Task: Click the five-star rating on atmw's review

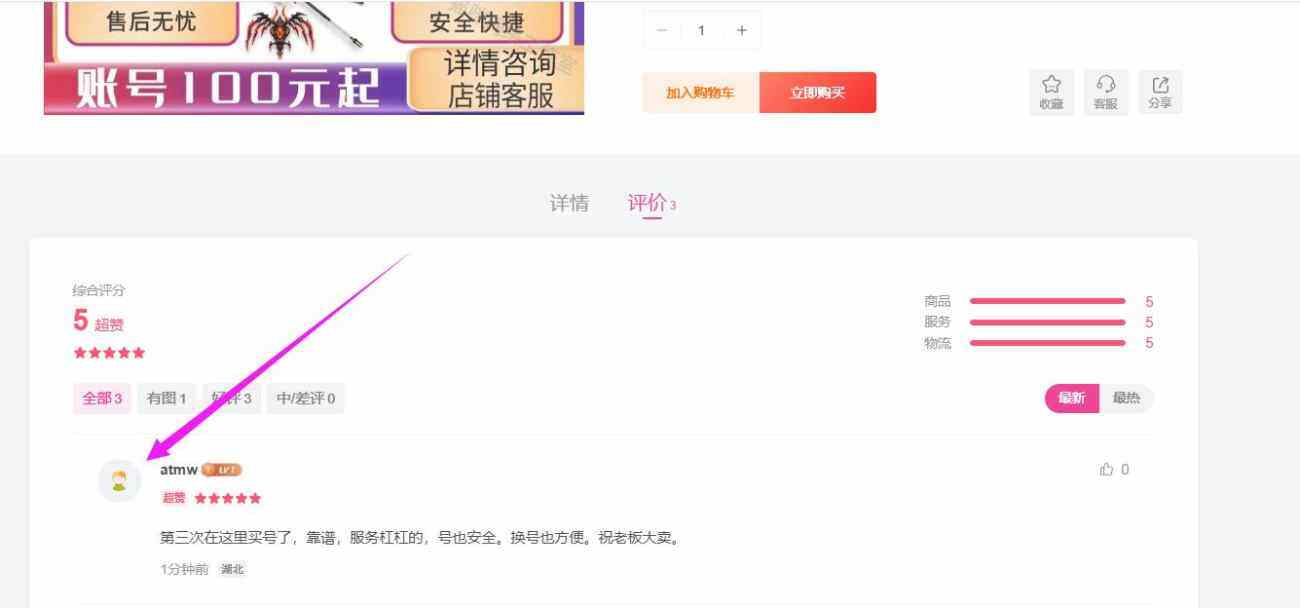Action: click(x=229, y=496)
